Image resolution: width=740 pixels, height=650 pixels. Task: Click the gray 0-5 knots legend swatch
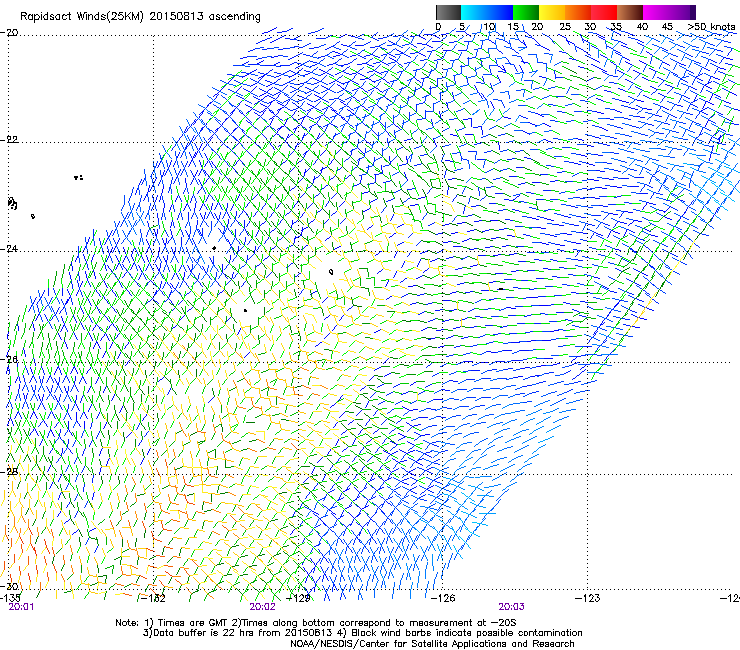(448, 12)
